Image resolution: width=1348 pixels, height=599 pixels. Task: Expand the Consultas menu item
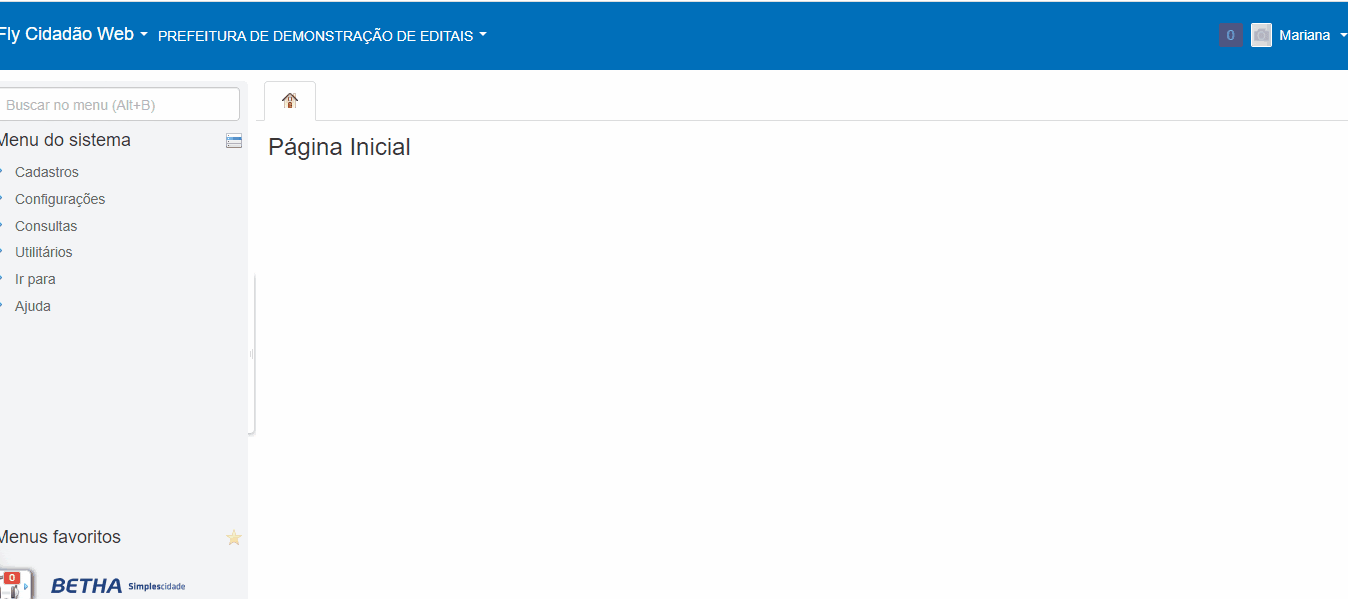(x=45, y=226)
